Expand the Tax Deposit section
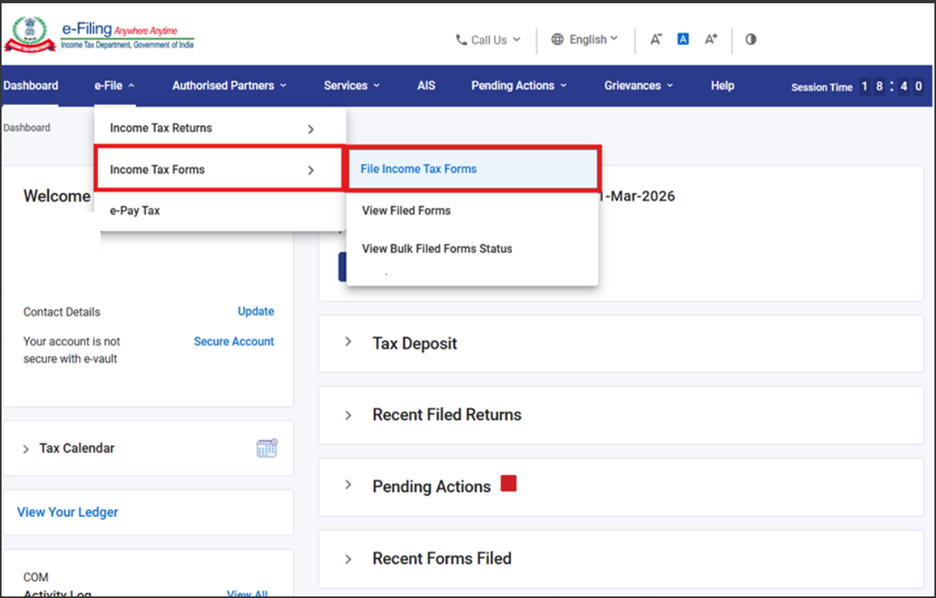This screenshot has width=936, height=598. 414,343
